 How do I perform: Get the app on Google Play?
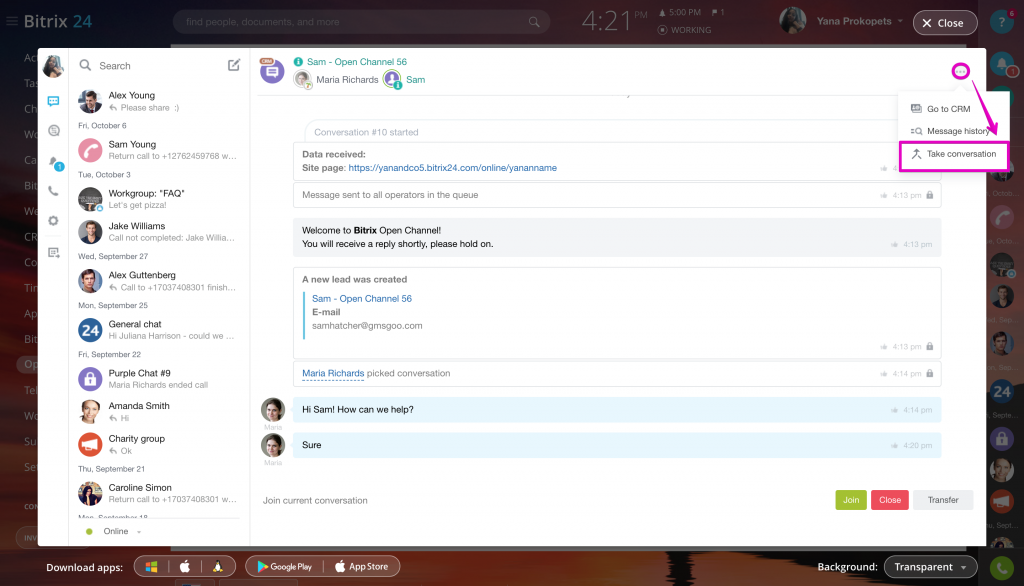[284, 566]
